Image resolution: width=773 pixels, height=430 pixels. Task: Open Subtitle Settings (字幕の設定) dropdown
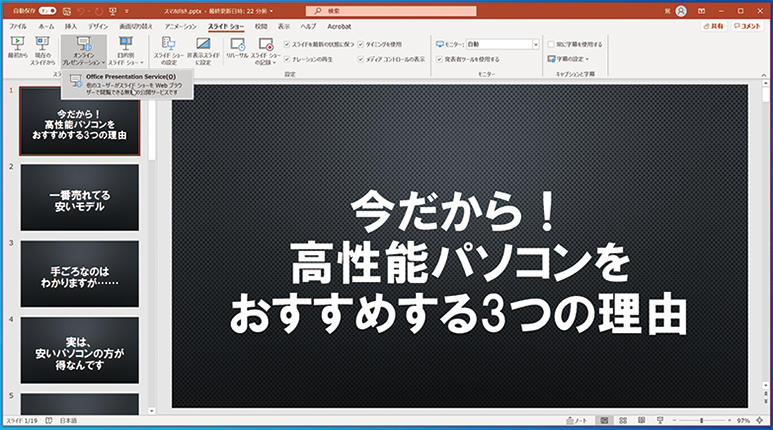point(568,59)
